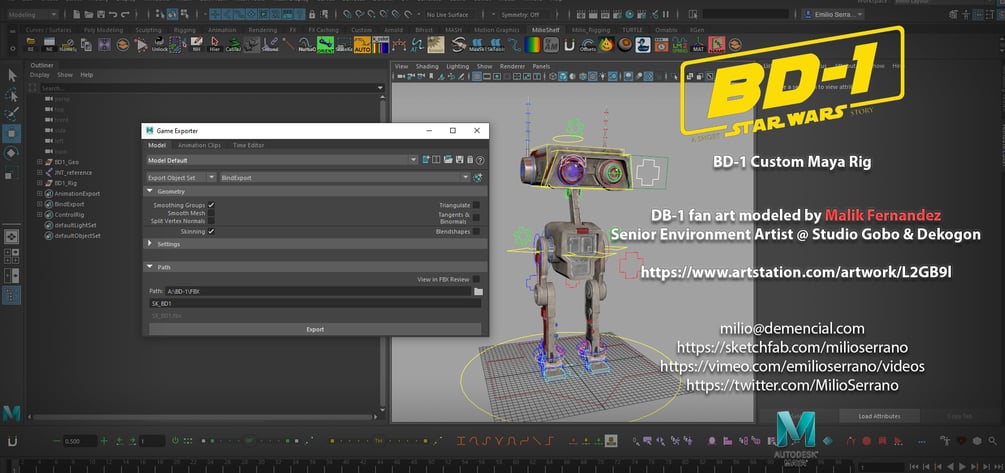Click the Export button

coord(315,329)
